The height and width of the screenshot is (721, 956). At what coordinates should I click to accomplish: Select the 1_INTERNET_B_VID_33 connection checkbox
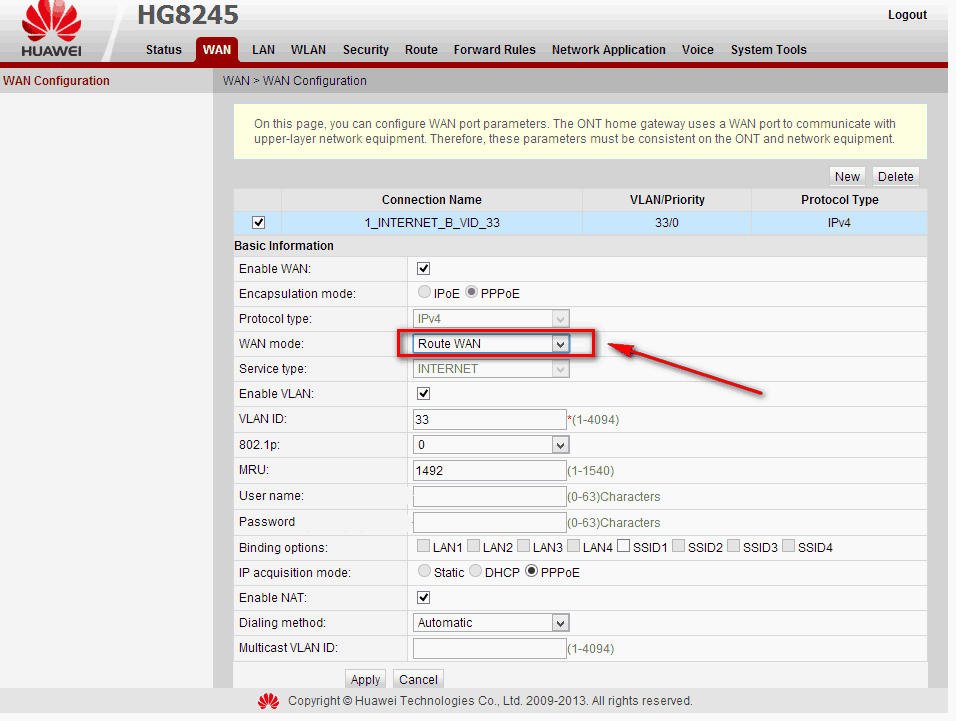259,223
